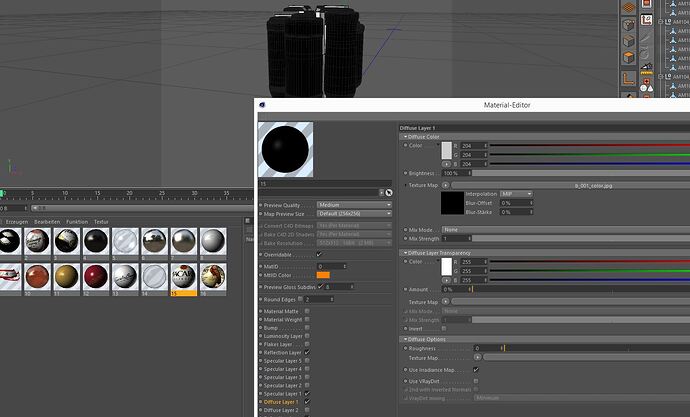The image size is (690, 417).
Task: Open the Mix Mode dropdown under Diffuse Color
Action: 566,230
